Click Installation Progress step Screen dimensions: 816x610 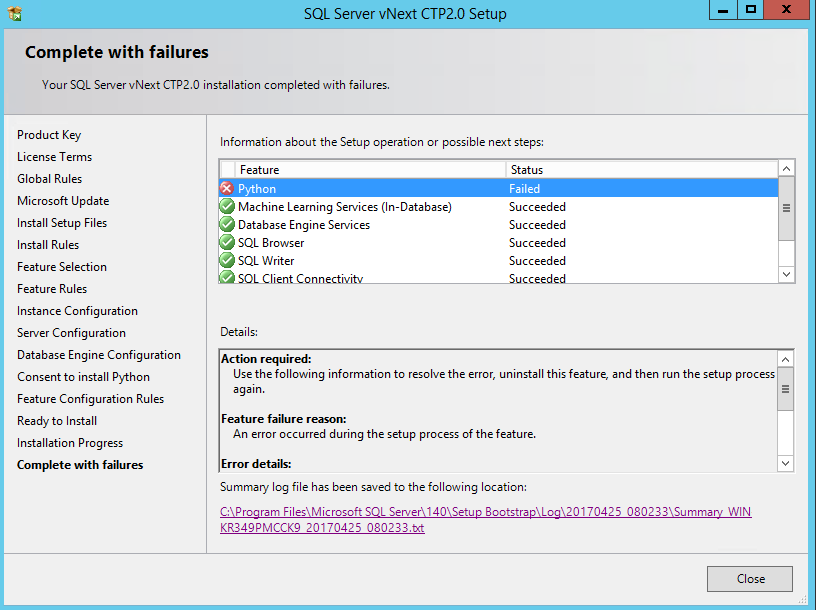click(x=70, y=443)
